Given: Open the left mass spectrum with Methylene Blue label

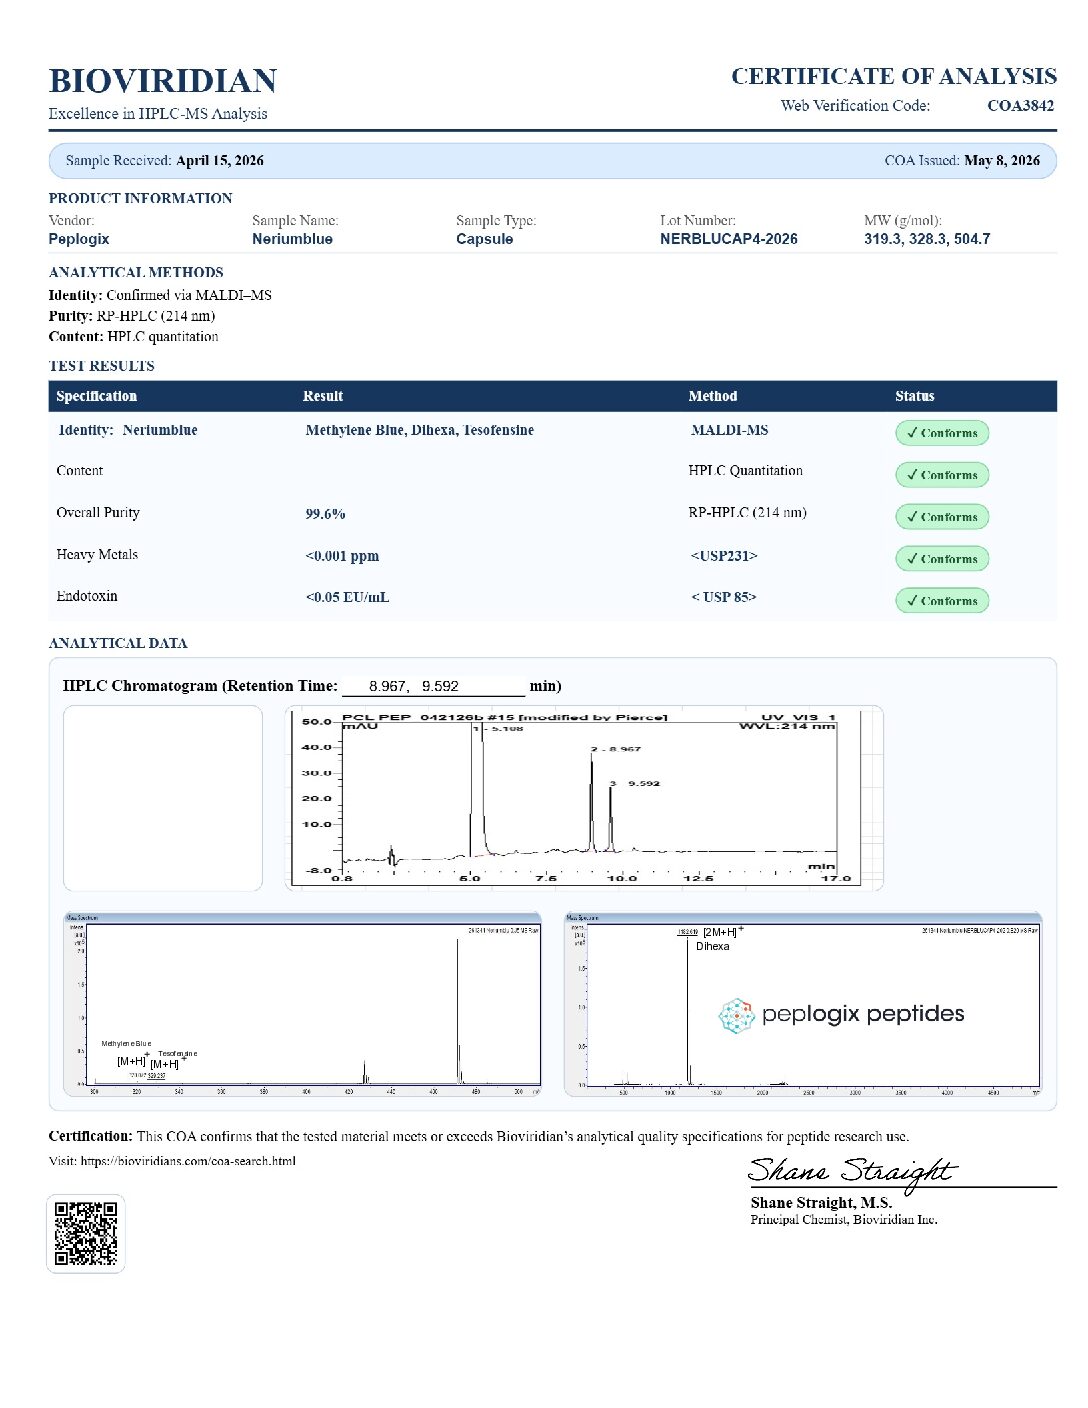Looking at the screenshot, I should 303,1004.
